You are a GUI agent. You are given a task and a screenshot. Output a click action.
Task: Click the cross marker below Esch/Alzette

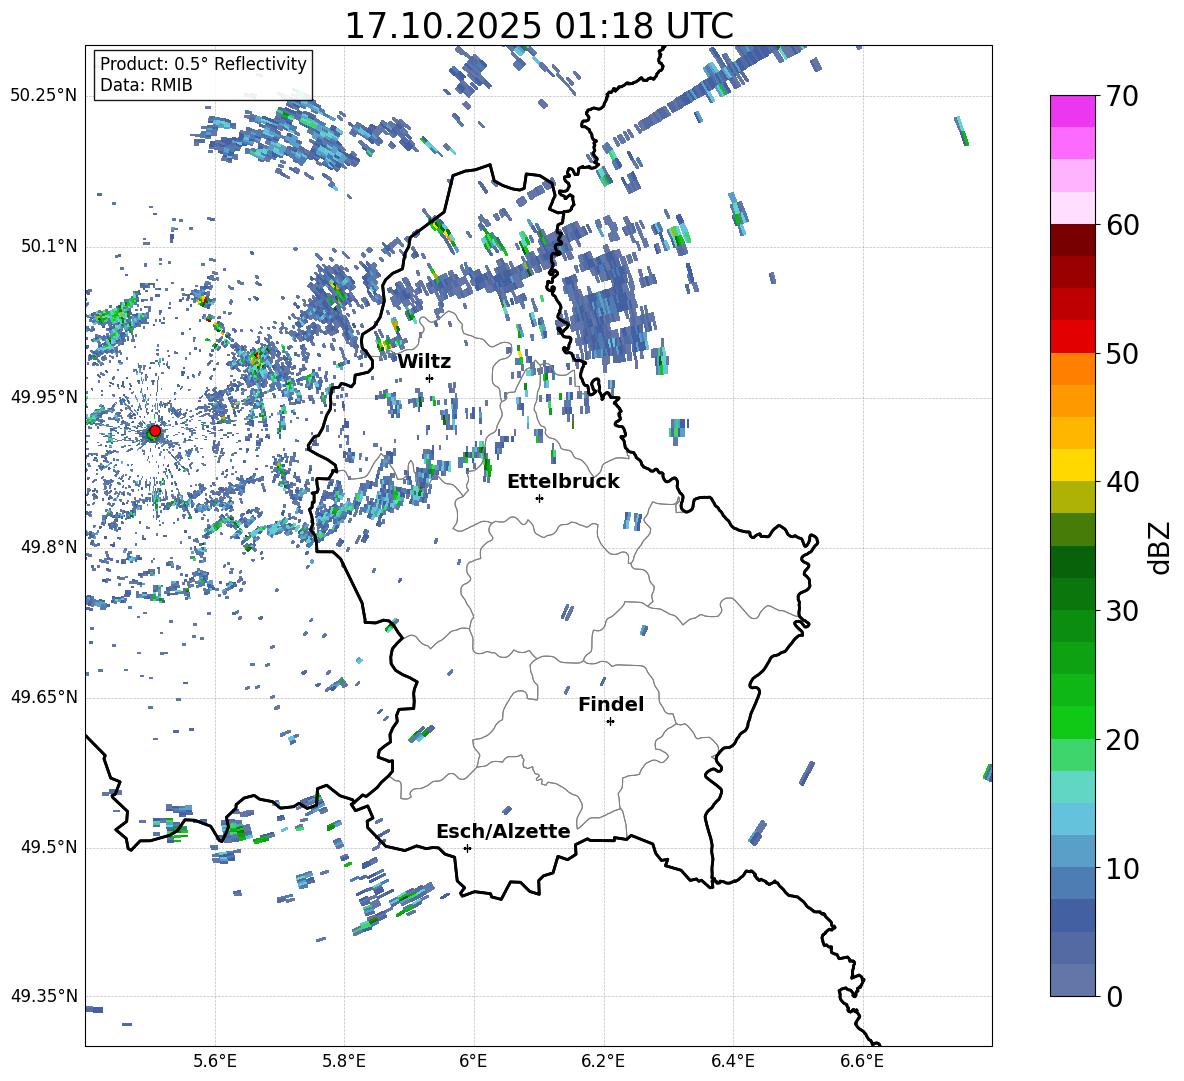click(x=467, y=848)
